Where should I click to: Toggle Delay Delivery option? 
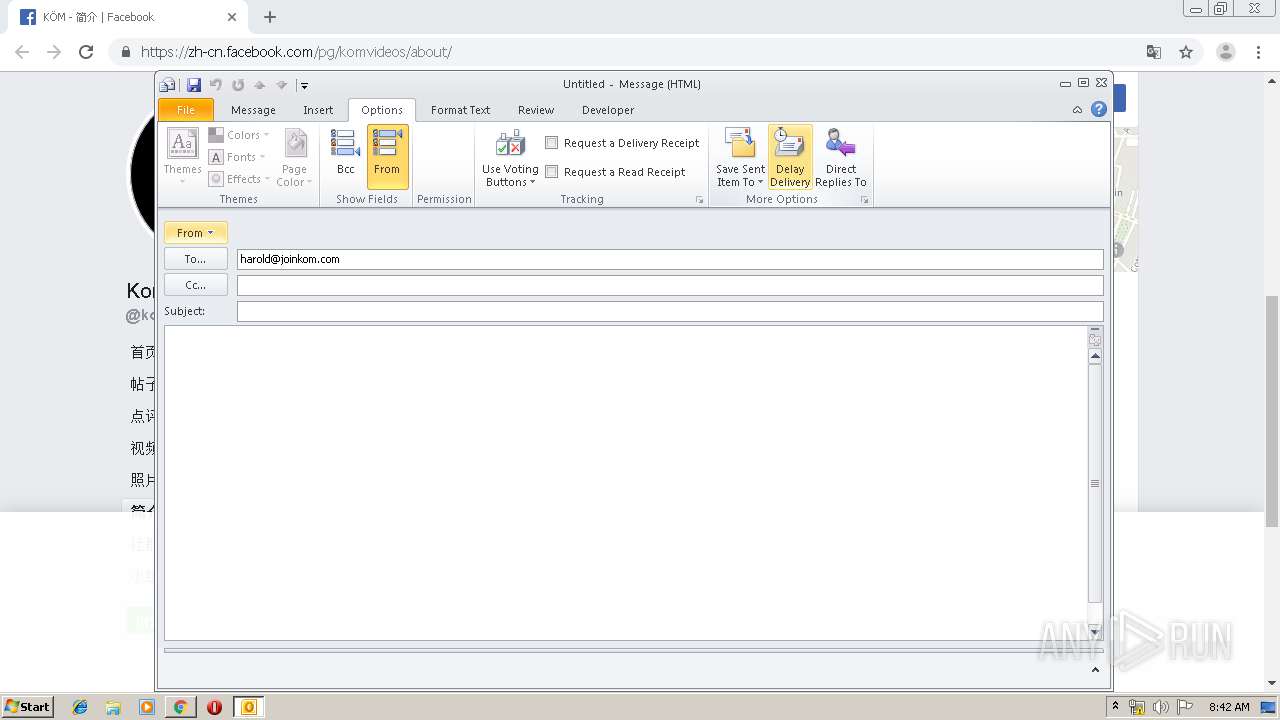point(790,157)
